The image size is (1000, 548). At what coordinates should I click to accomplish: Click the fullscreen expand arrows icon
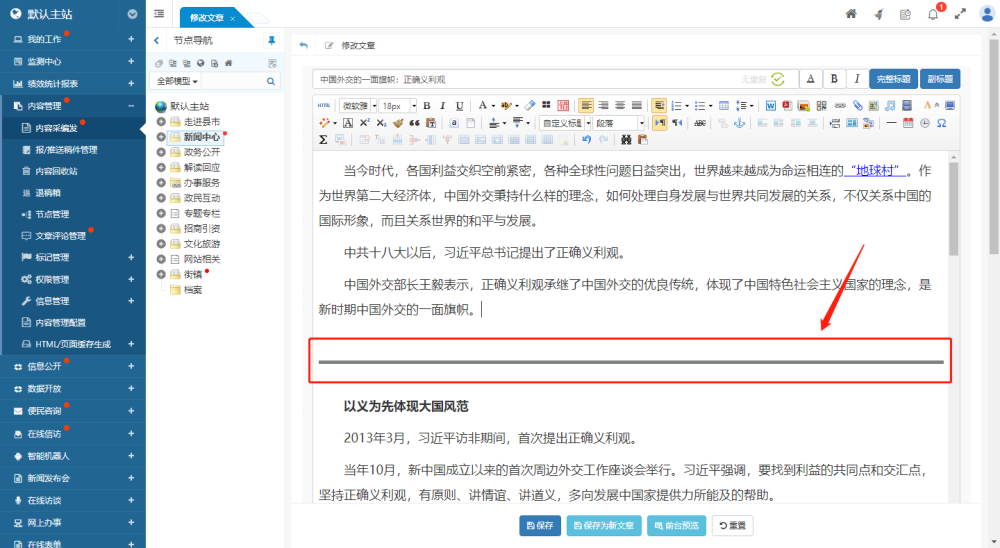pyautogui.click(x=960, y=14)
